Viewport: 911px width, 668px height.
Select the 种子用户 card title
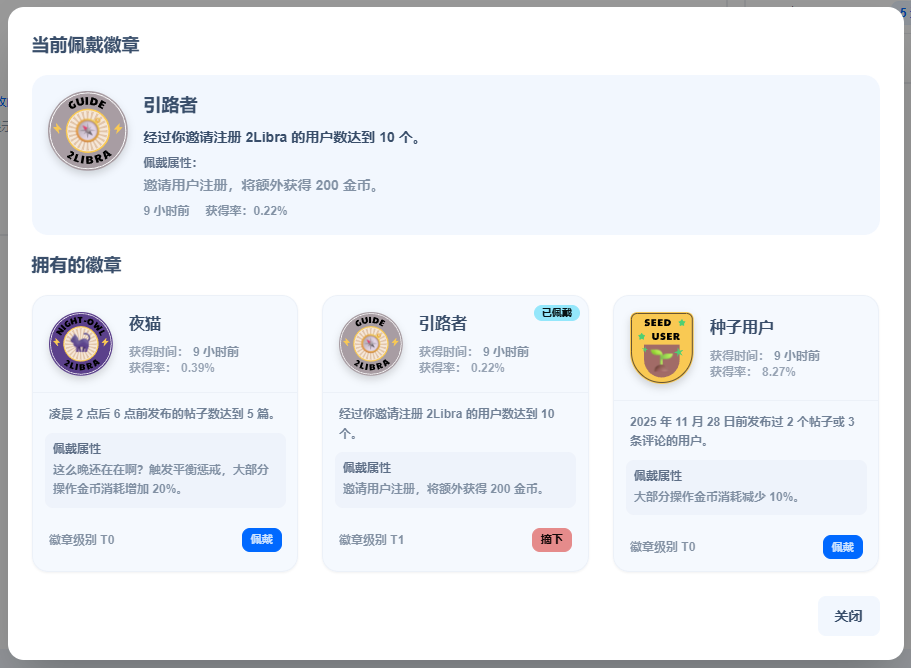click(x=741, y=328)
